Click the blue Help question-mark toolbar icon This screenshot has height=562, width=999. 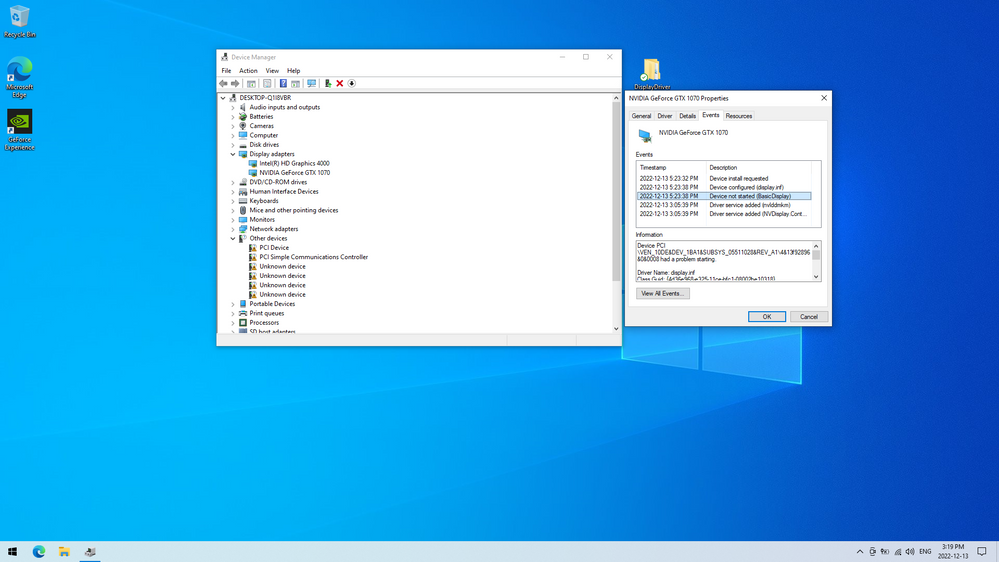coord(283,83)
